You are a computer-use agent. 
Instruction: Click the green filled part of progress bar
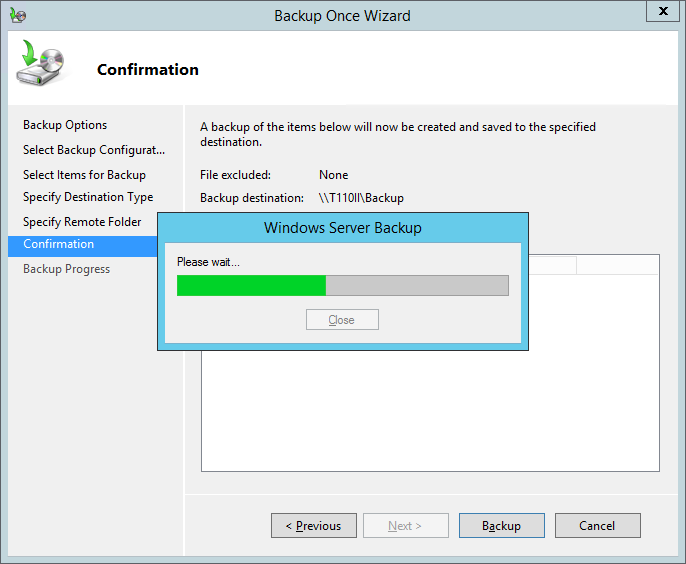(251, 286)
